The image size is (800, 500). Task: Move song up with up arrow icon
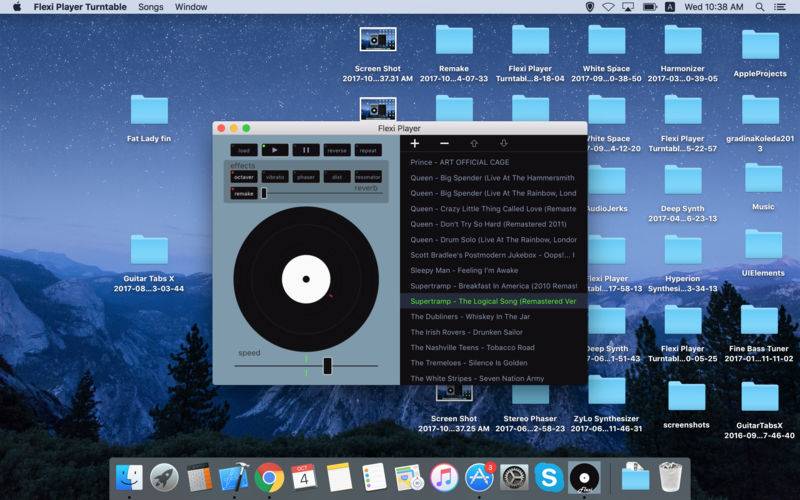474,143
